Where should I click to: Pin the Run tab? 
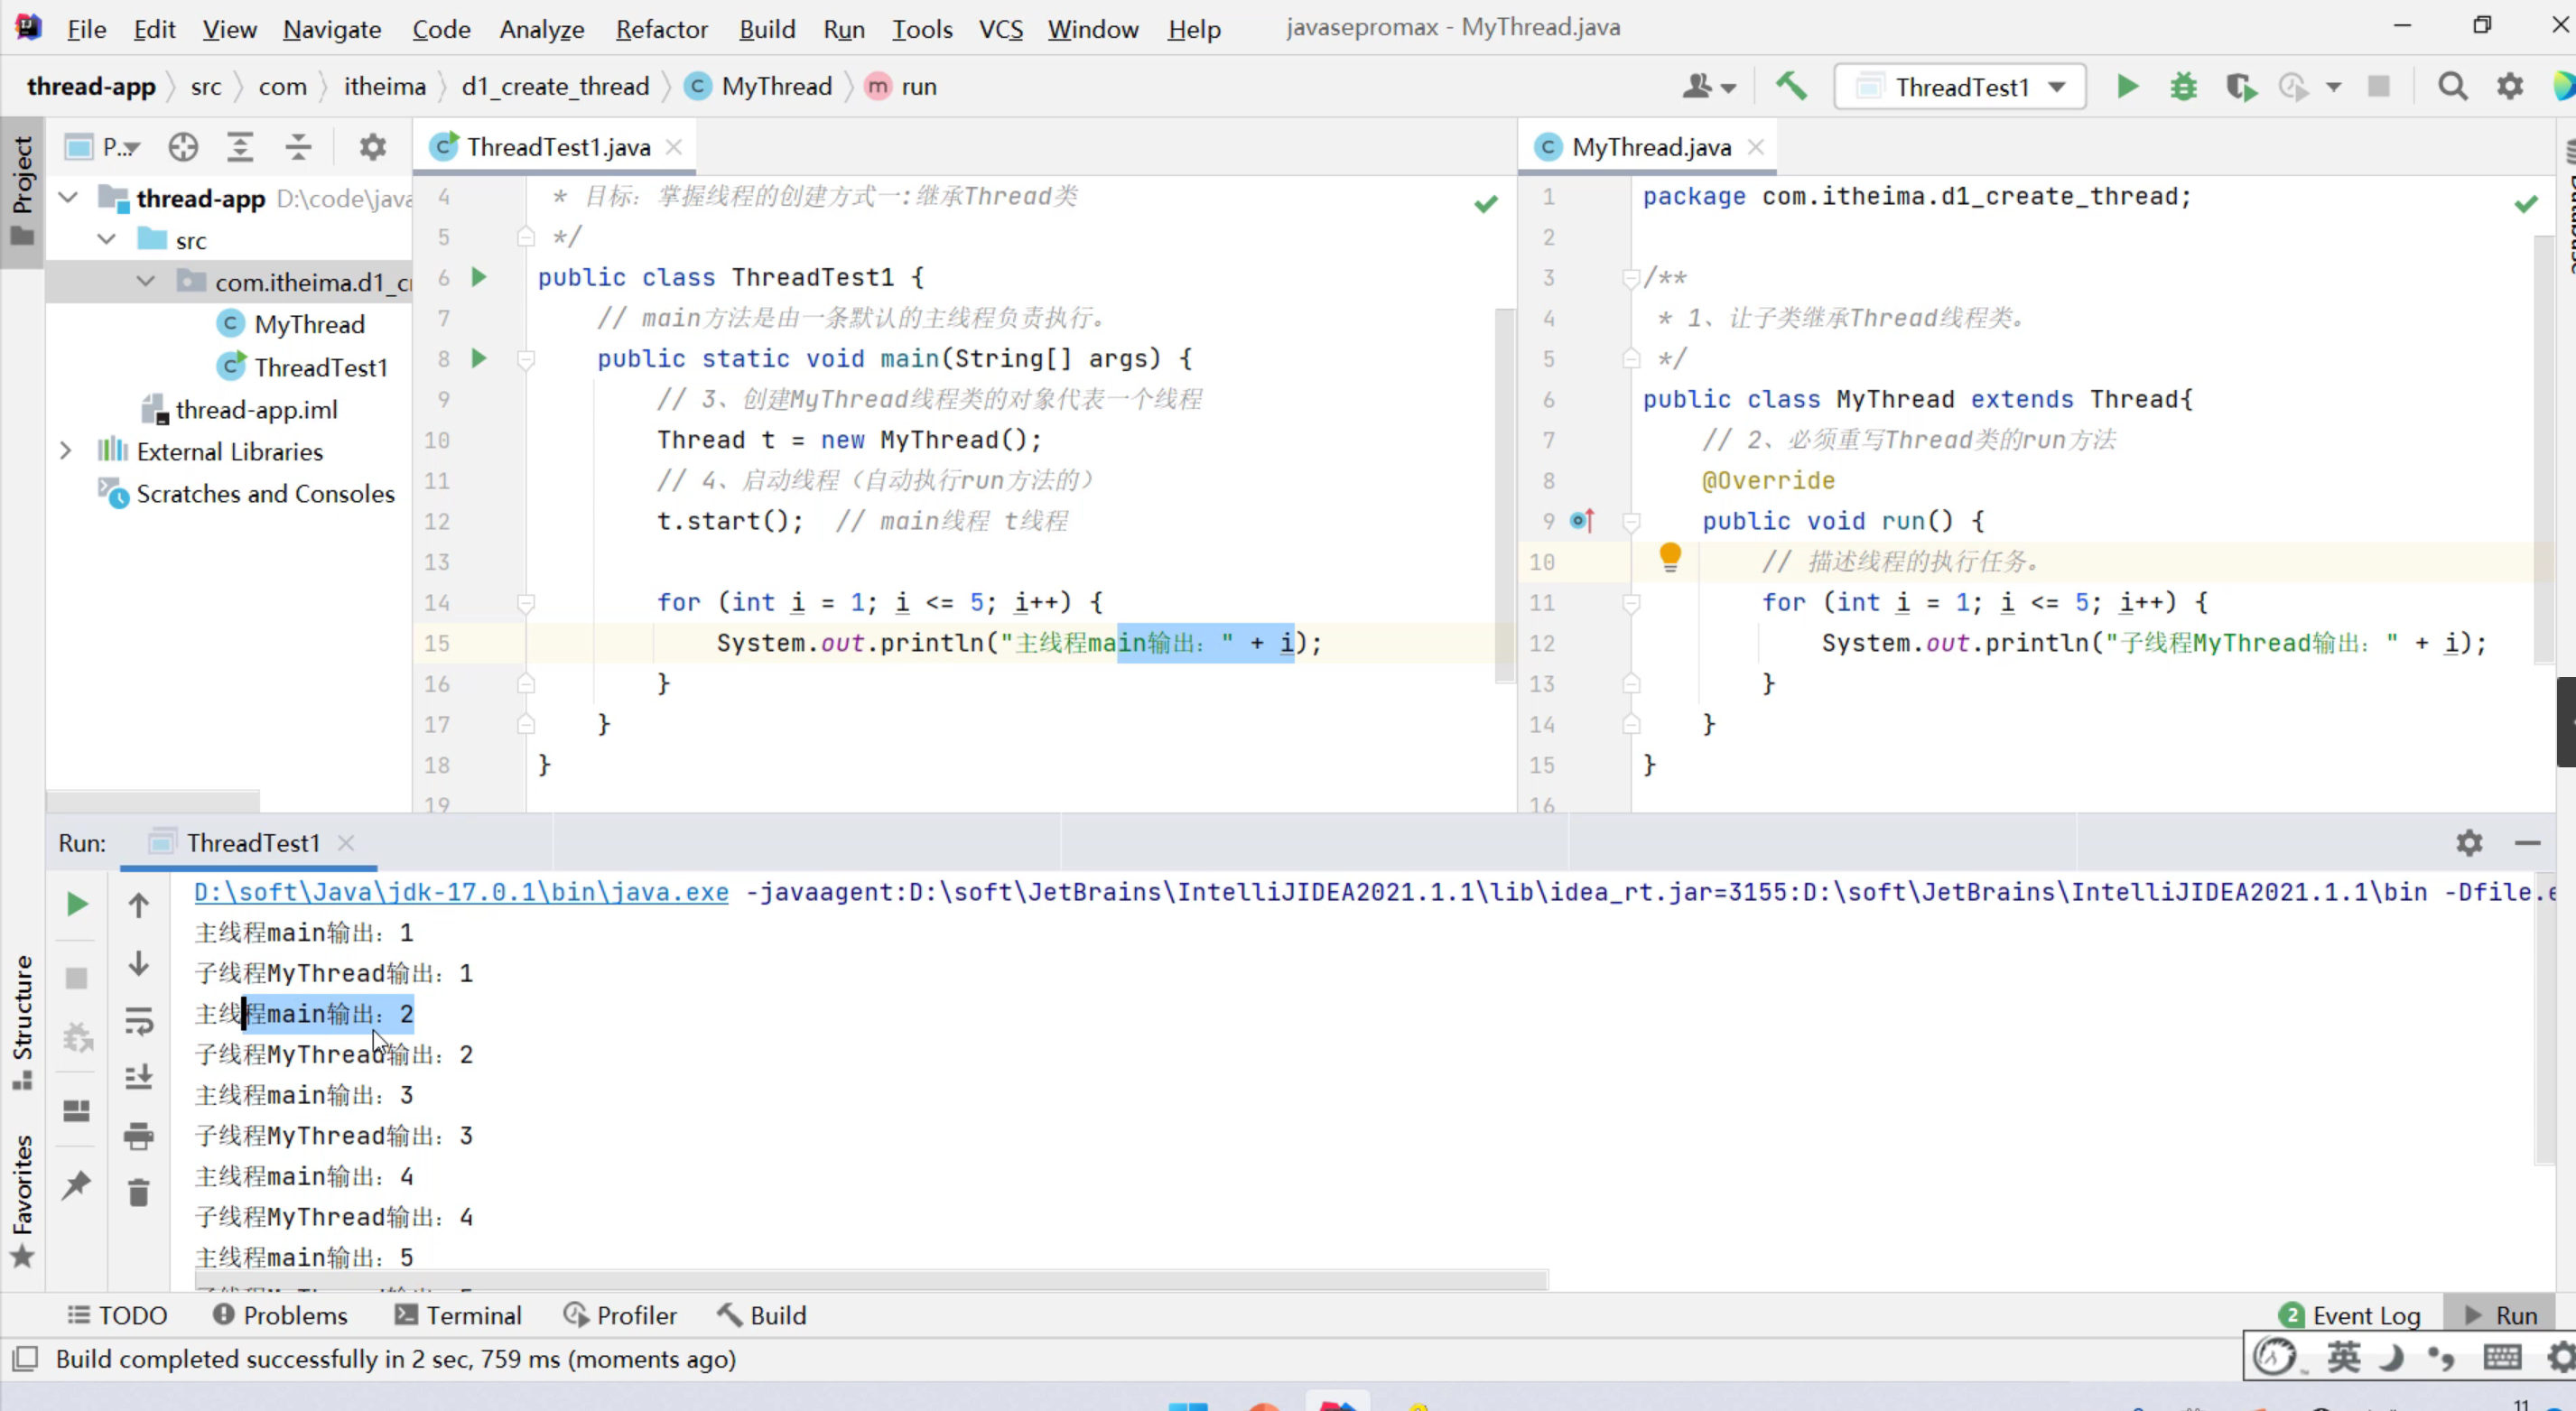coord(76,1185)
